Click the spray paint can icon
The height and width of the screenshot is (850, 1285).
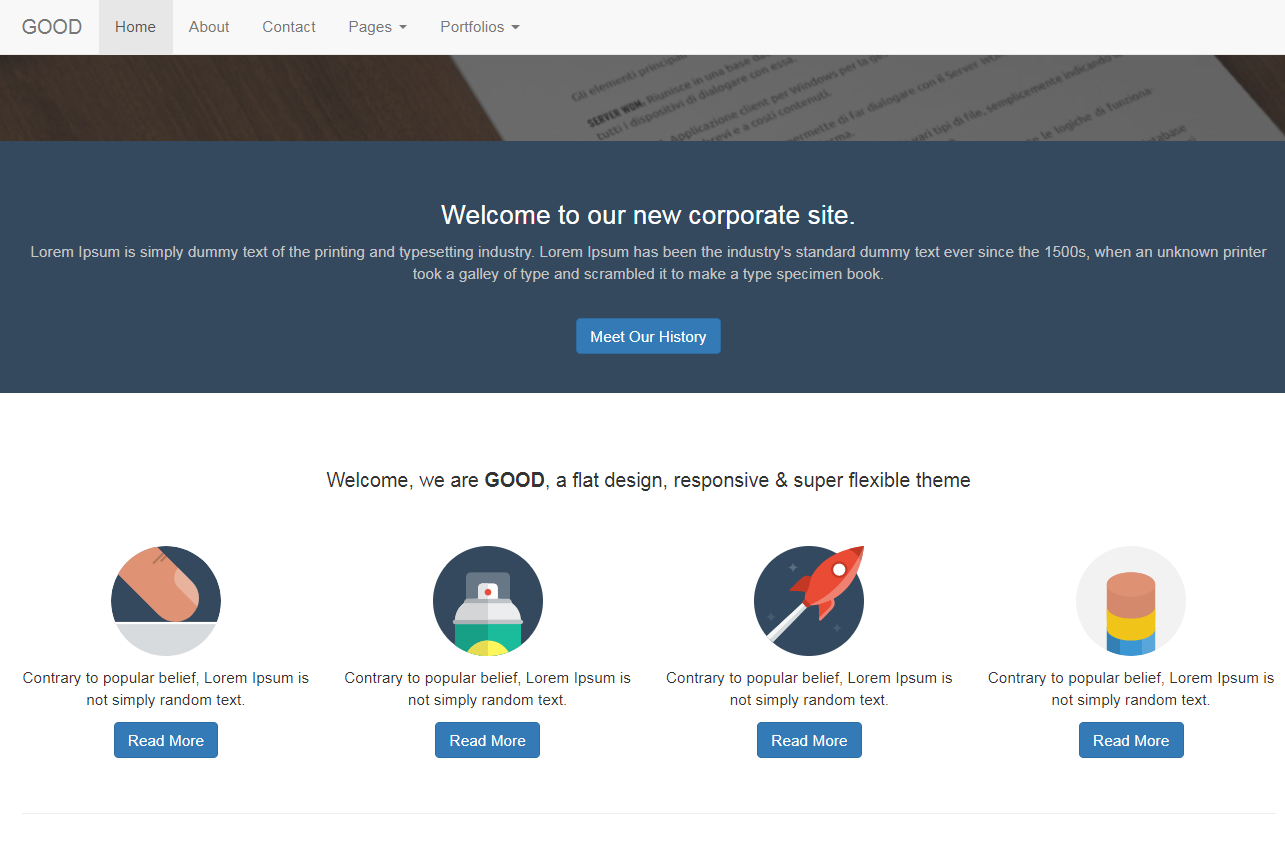[487, 601]
